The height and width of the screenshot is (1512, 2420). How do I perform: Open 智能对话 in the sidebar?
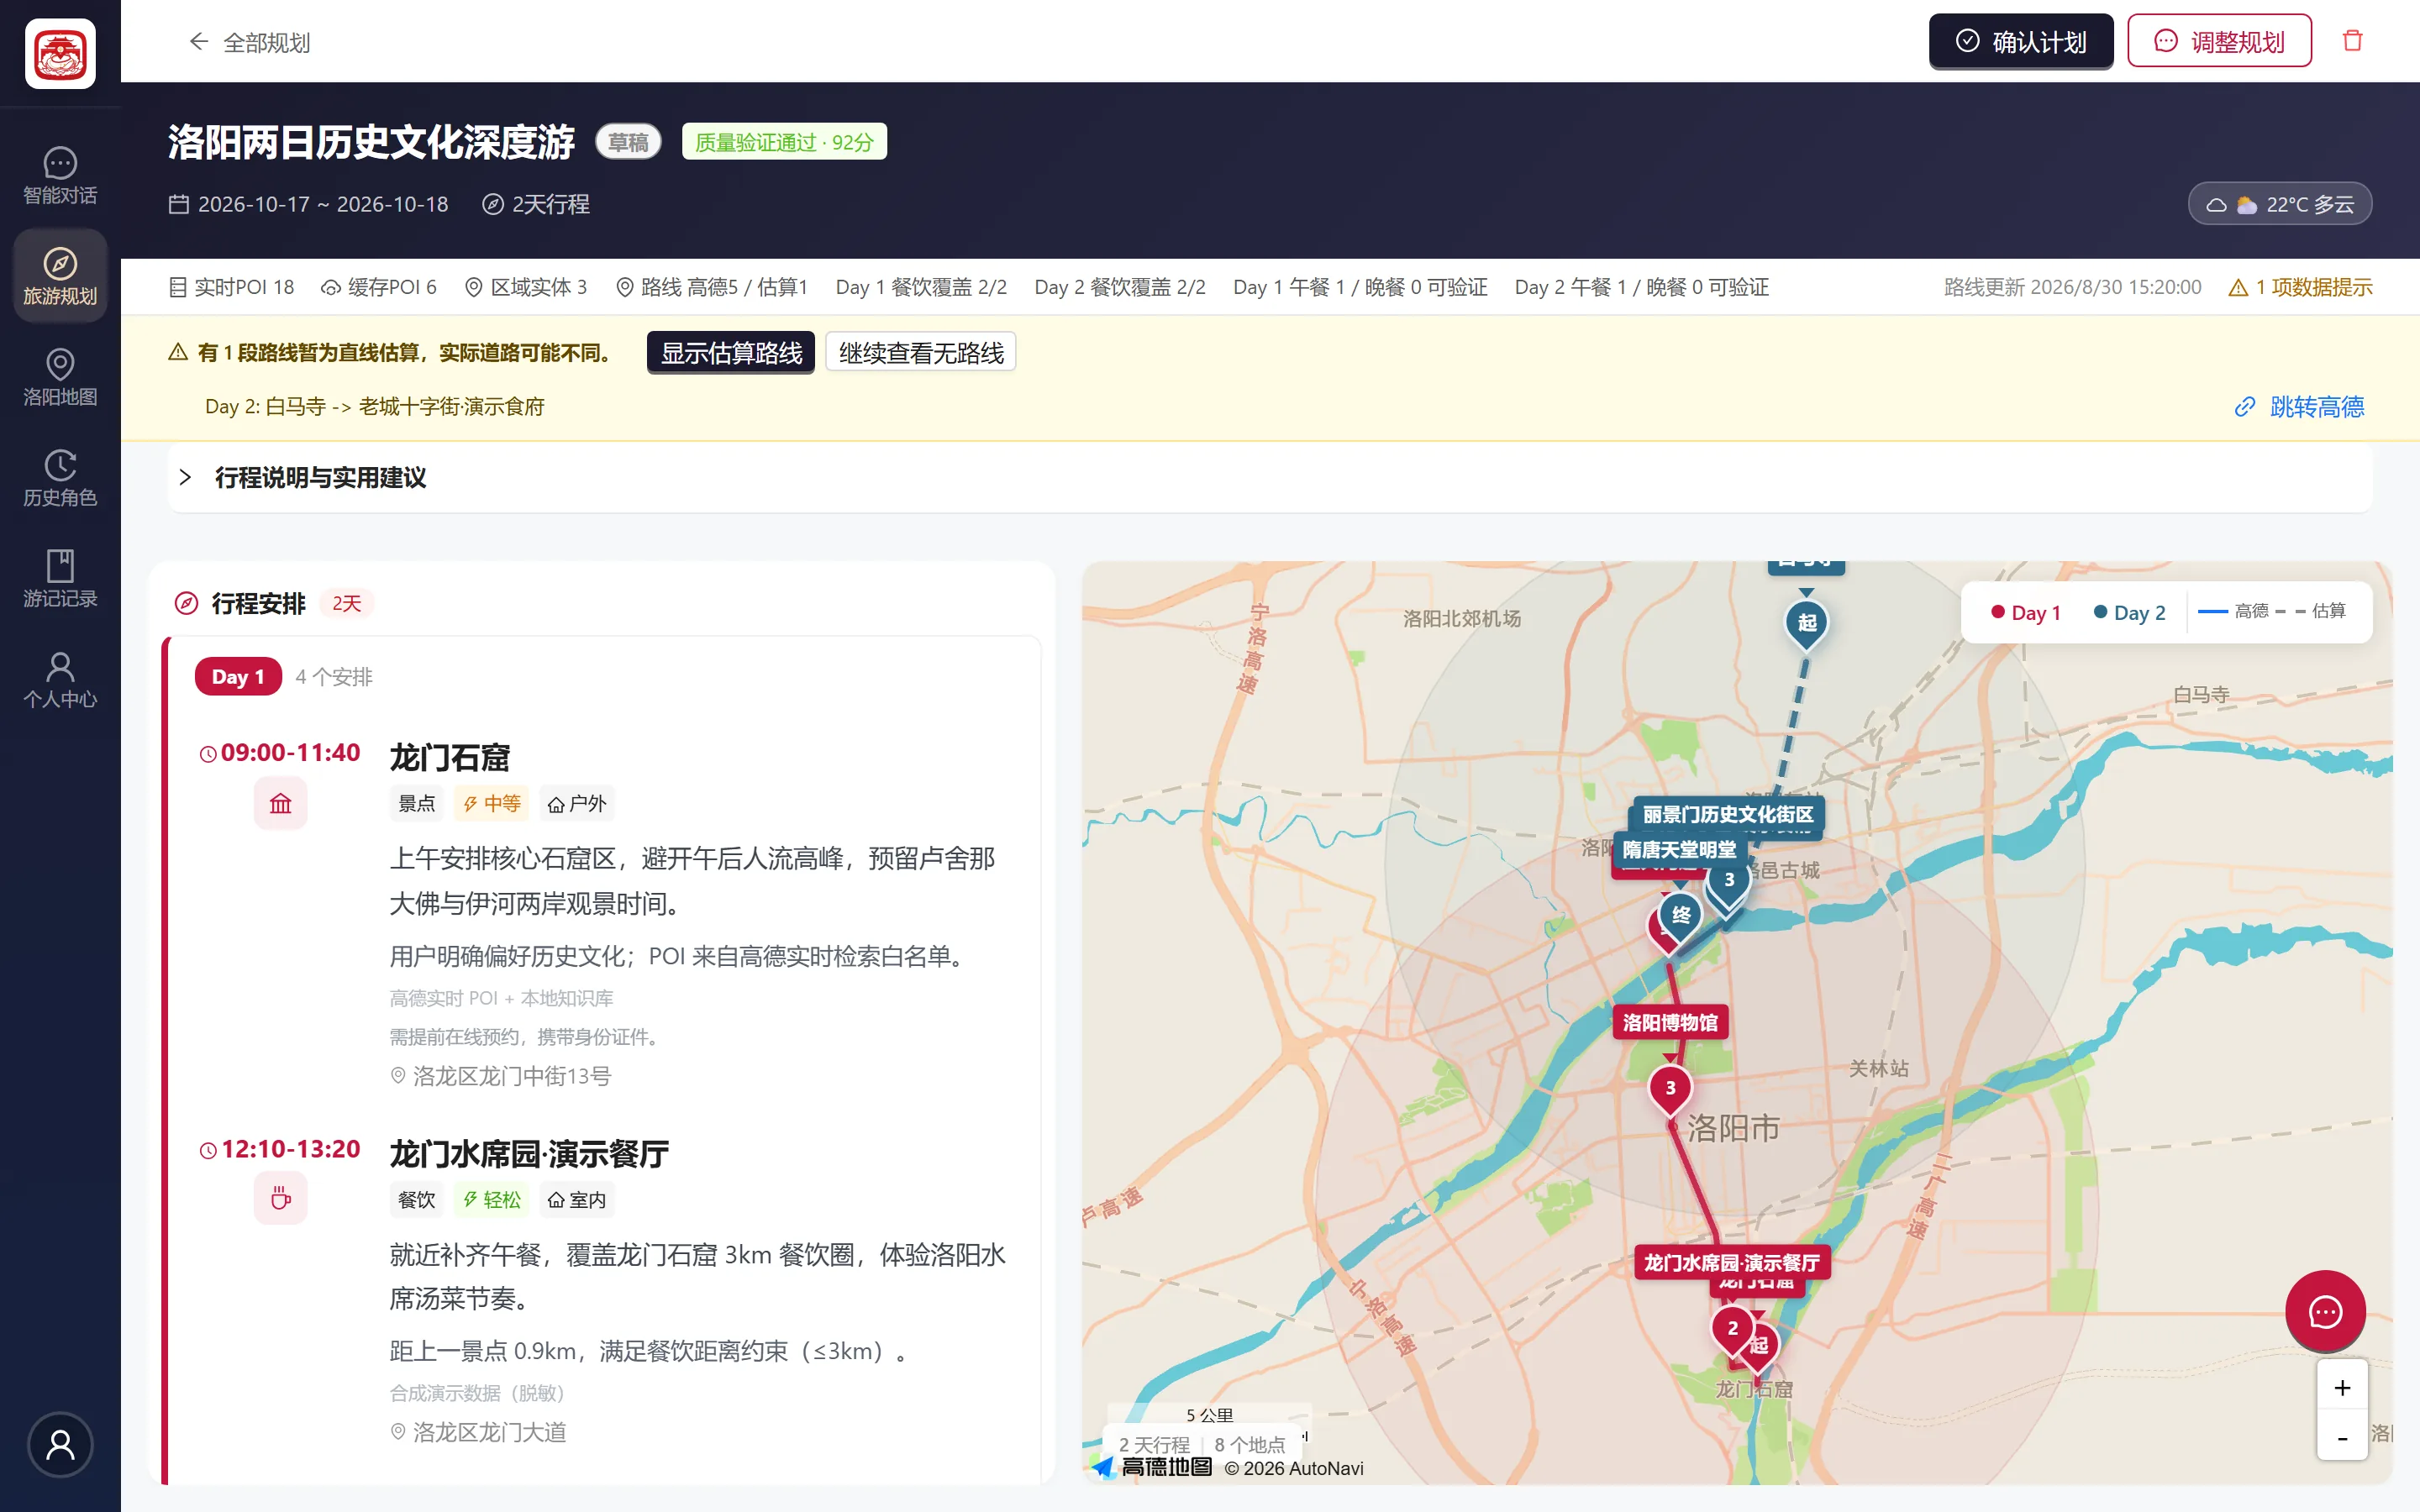pos(60,176)
